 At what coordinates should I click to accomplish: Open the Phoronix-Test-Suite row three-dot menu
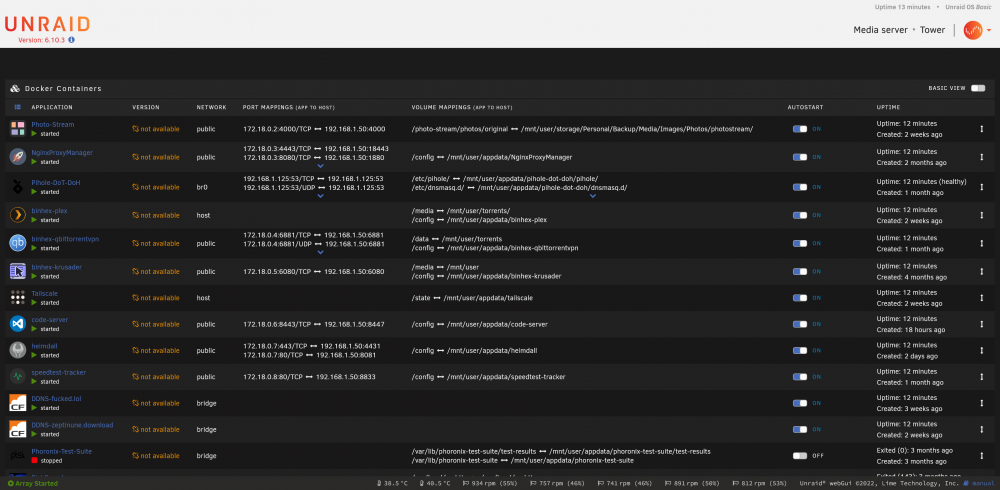click(x=982, y=456)
